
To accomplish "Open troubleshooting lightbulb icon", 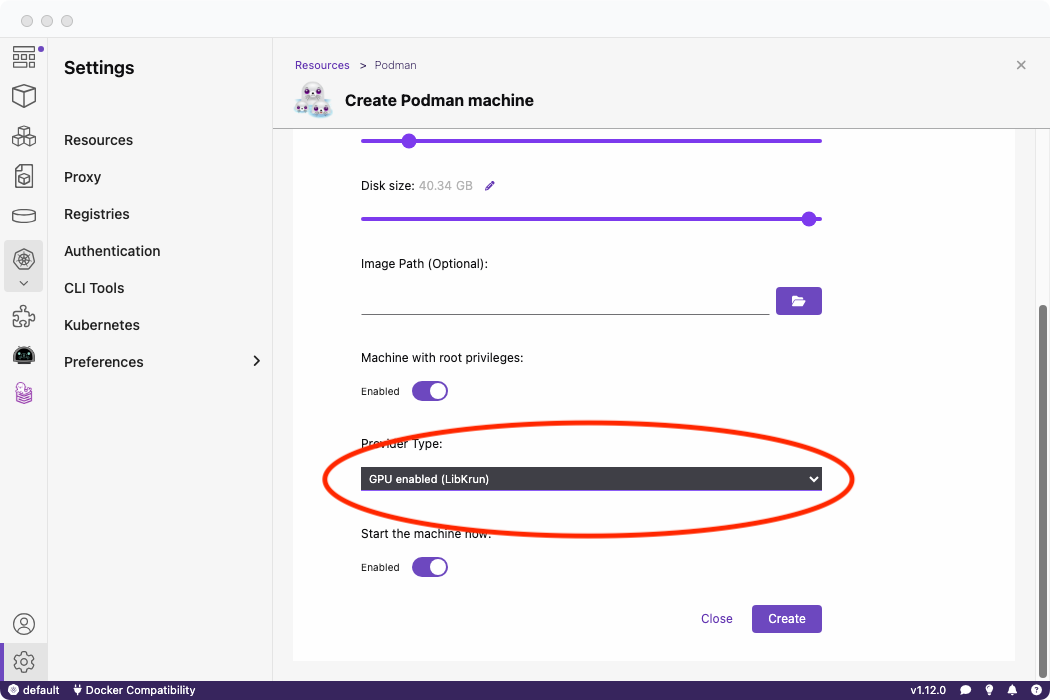I will pos(989,690).
